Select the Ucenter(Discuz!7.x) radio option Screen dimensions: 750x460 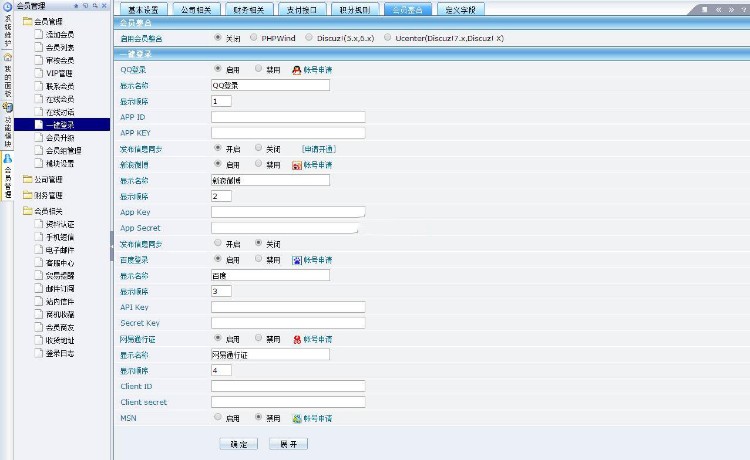387,37
